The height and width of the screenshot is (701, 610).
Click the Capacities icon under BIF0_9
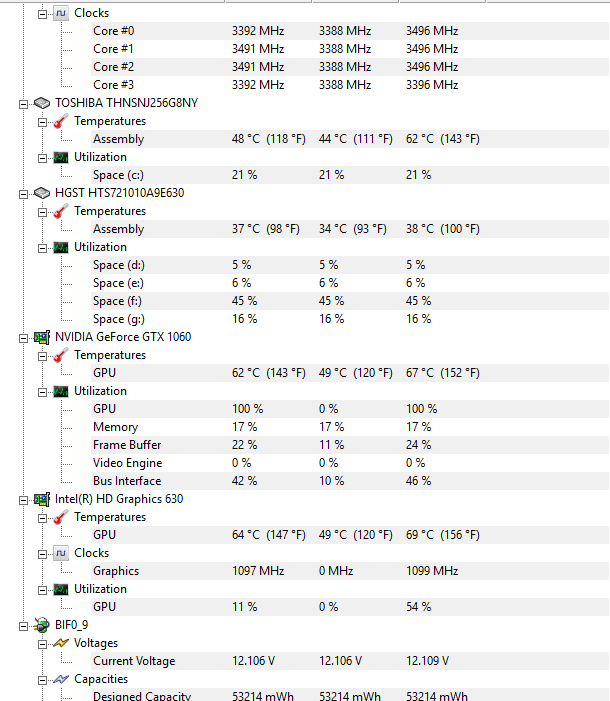[x=60, y=679]
